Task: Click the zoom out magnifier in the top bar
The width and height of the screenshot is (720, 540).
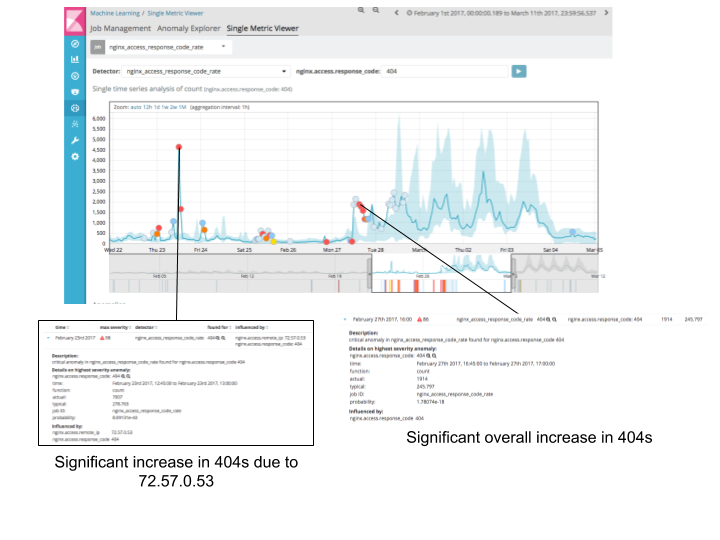Action: 376,10
